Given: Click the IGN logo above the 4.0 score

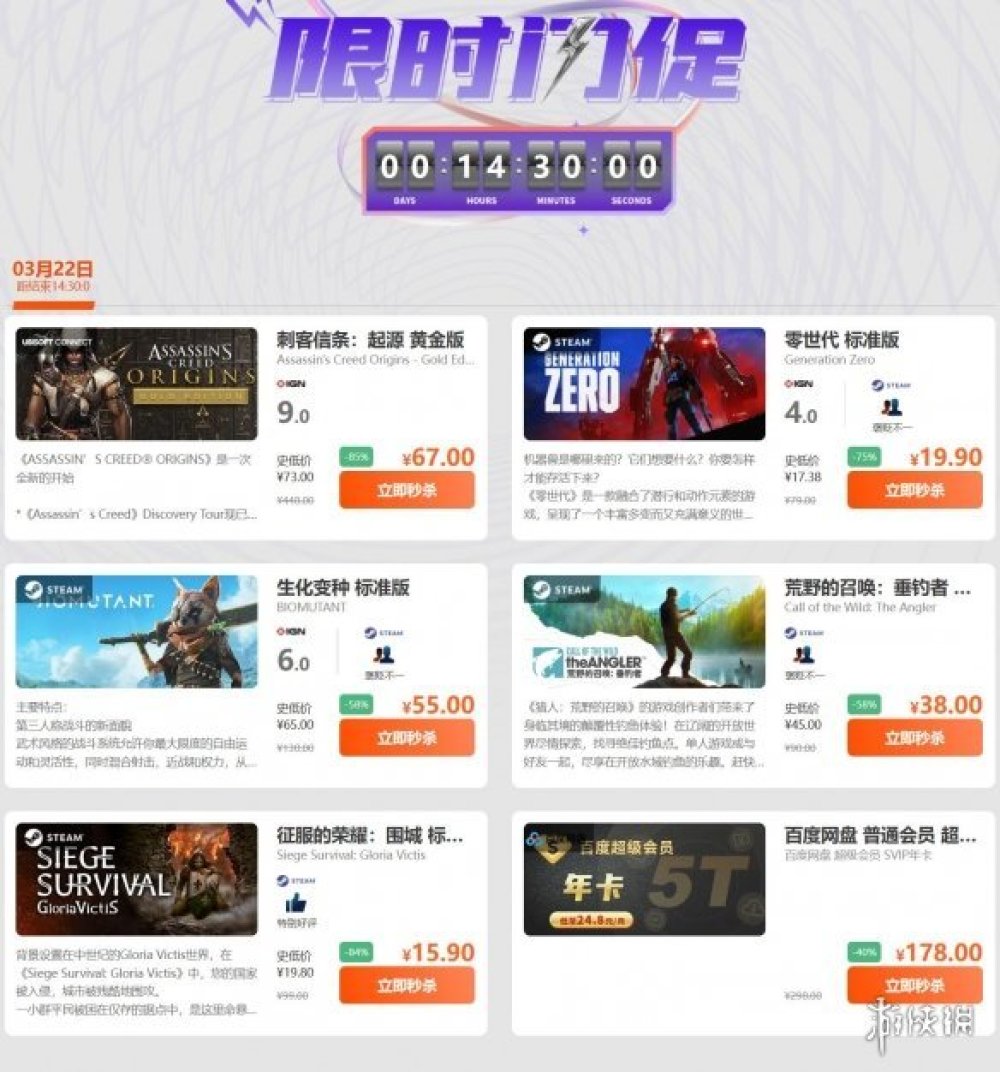Looking at the screenshot, I should click(x=798, y=384).
